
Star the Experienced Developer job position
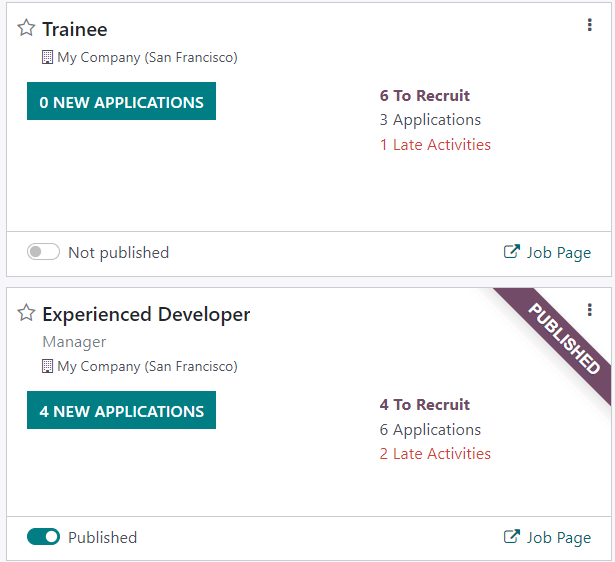[26, 314]
